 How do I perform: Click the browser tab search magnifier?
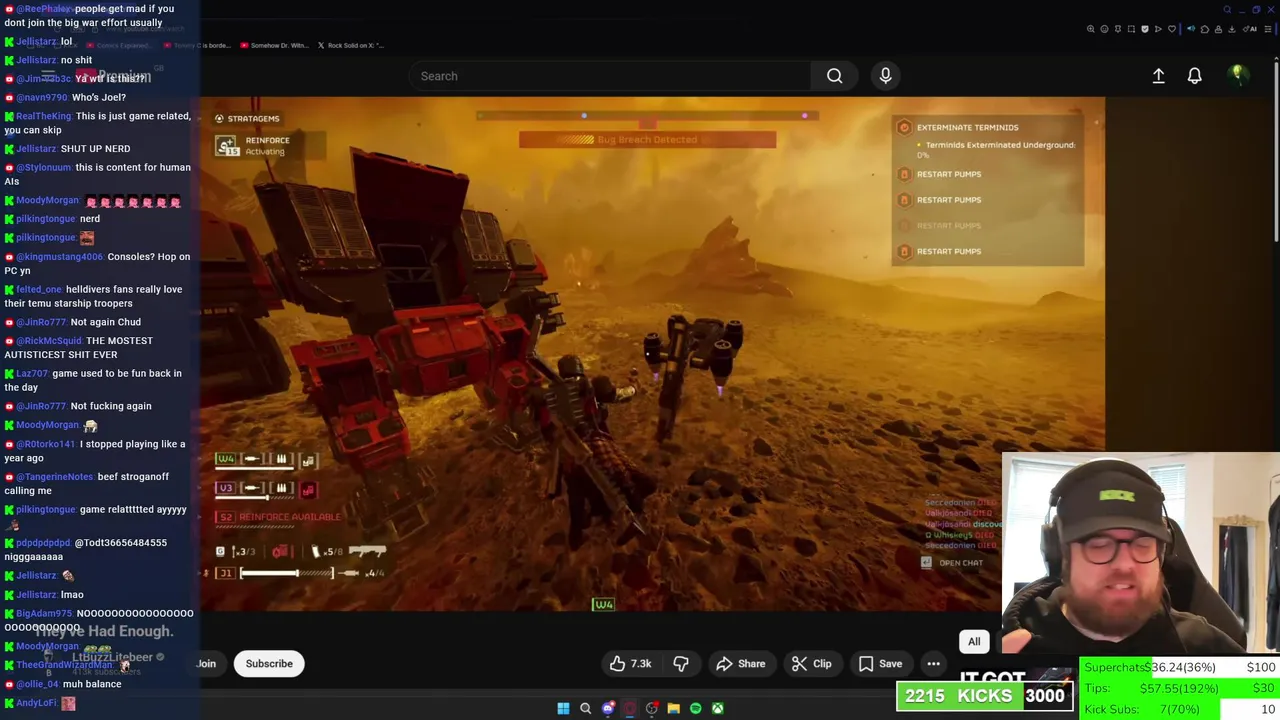coord(1227,10)
